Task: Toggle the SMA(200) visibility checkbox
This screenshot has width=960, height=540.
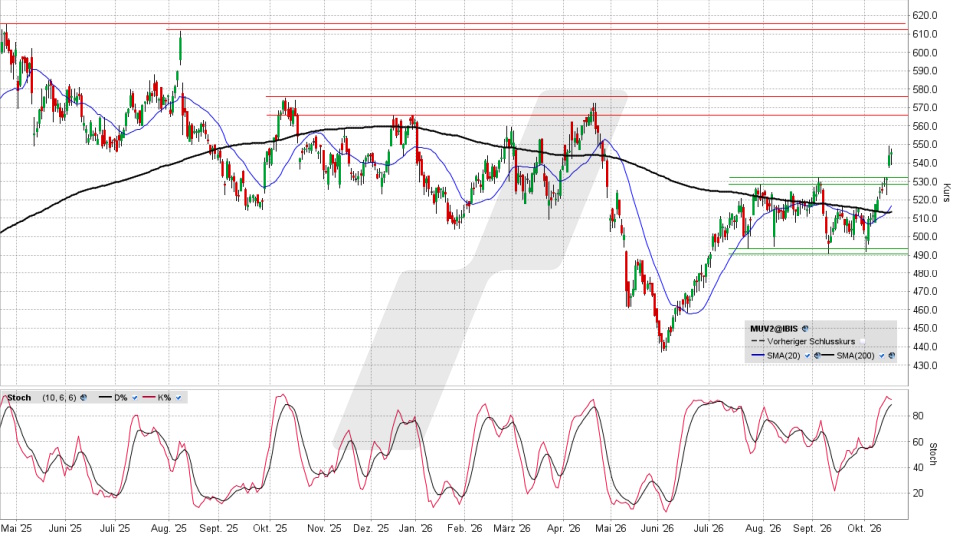Action: click(x=882, y=356)
